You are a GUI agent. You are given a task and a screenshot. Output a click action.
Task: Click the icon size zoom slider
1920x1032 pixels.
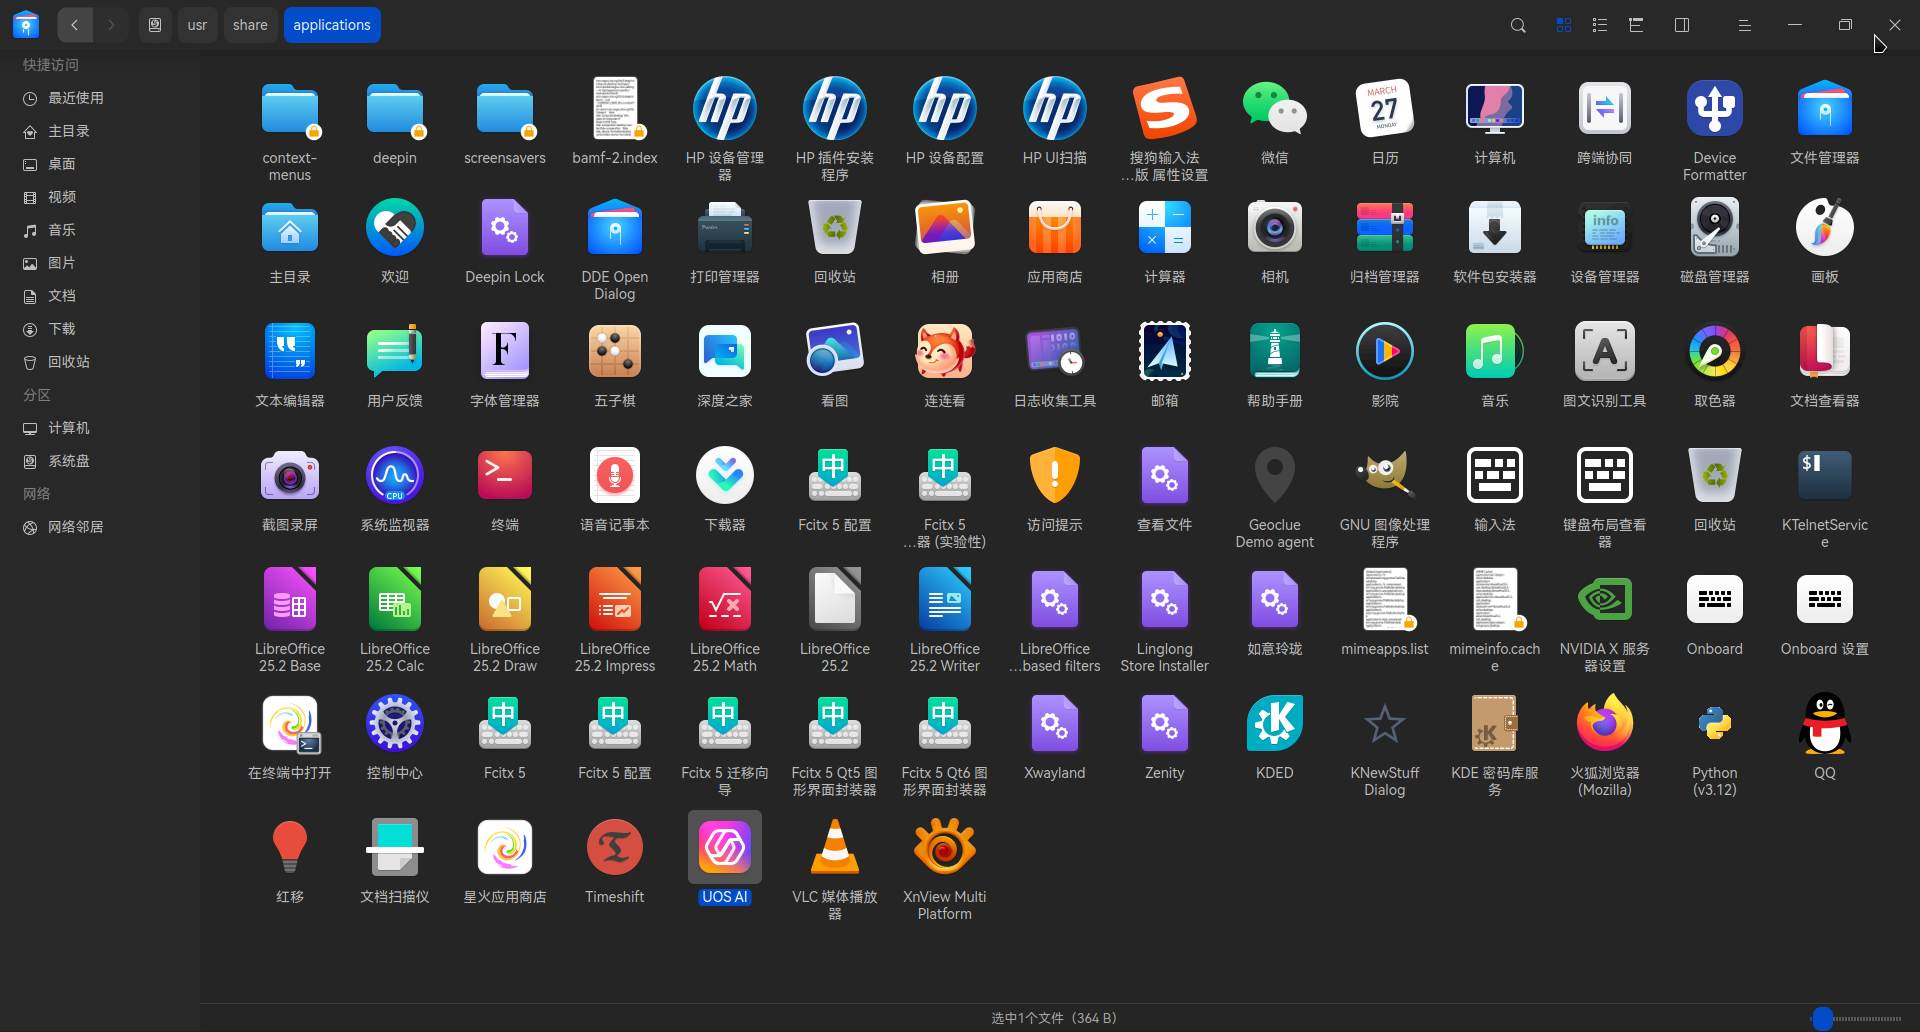point(1857,1019)
